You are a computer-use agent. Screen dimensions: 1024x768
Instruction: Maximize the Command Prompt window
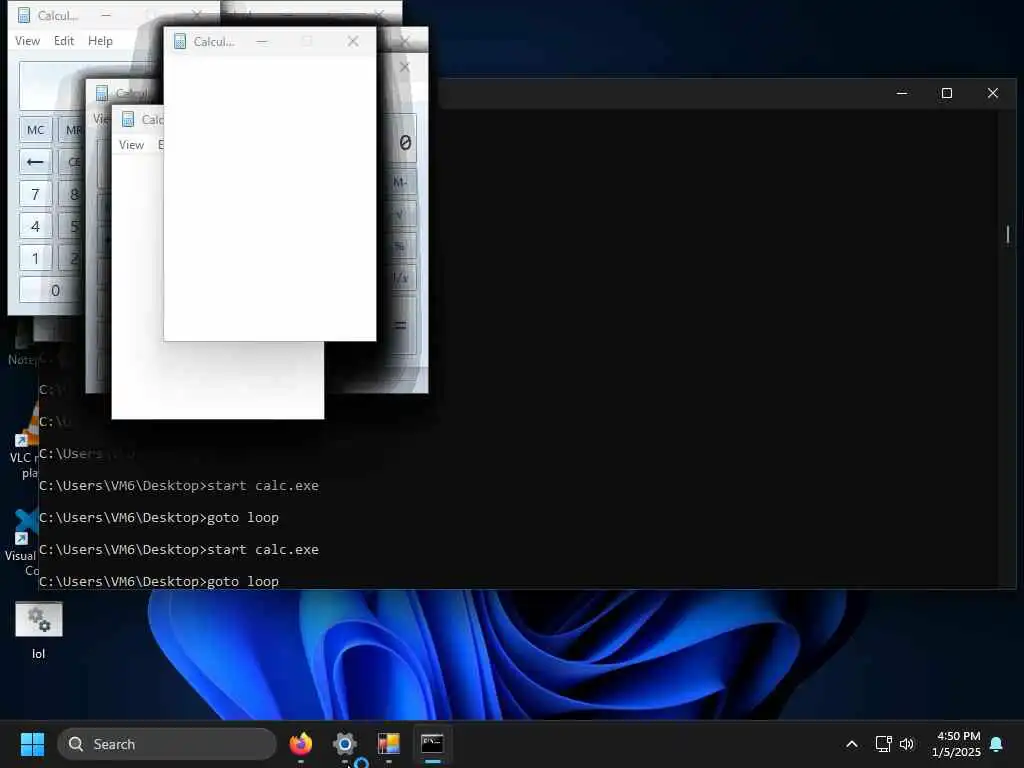tap(946, 93)
